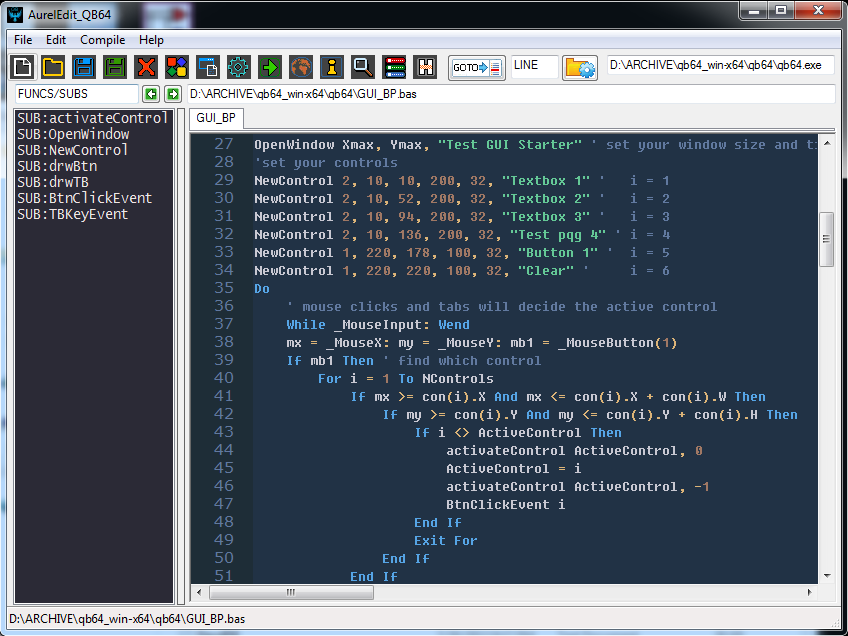This screenshot has width=848, height=636.
Task: Click the green left arrow button
Action: [151, 94]
